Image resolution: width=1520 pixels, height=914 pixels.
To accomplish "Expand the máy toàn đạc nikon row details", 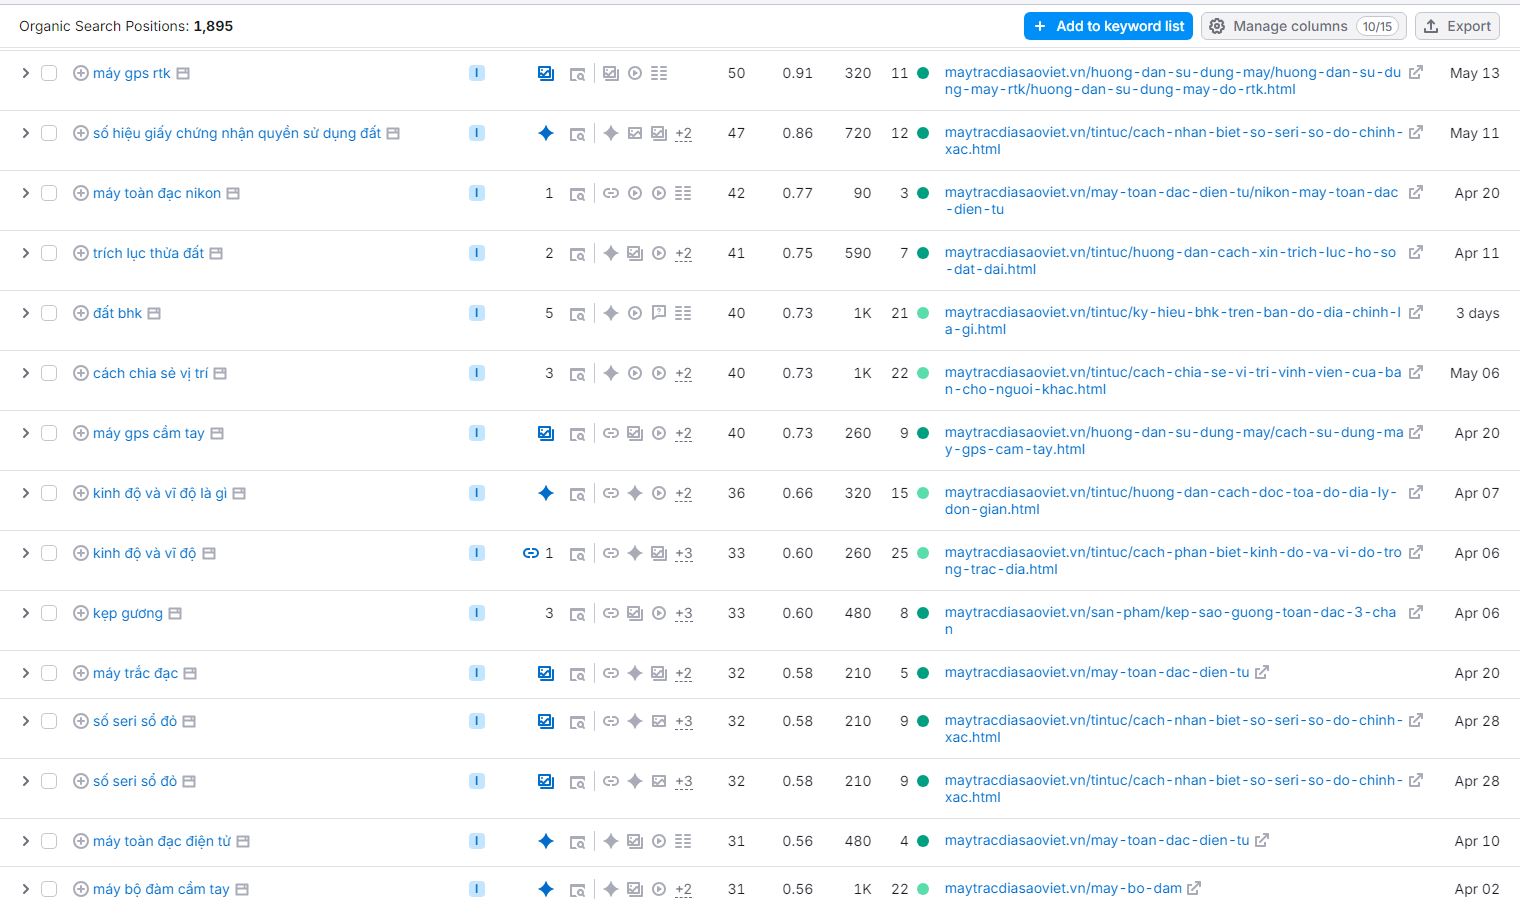I will click(x=25, y=193).
